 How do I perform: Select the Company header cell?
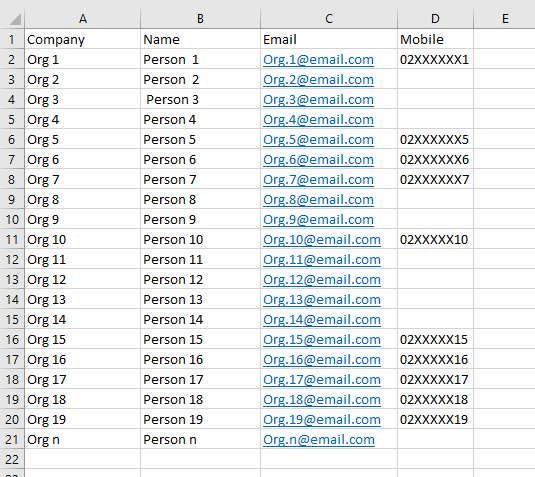click(x=83, y=39)
